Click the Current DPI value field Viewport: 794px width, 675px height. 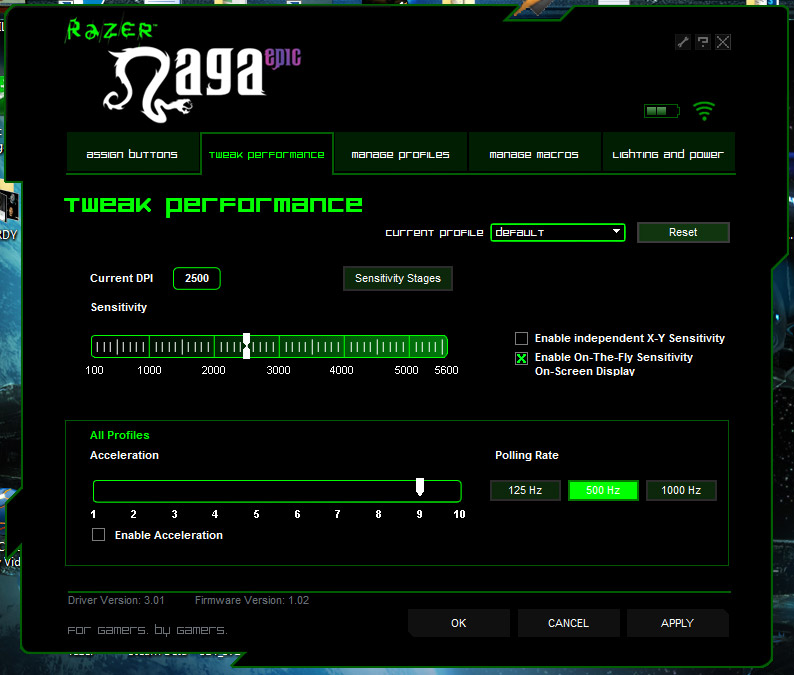pyautogui.click(x=197, y=278)
